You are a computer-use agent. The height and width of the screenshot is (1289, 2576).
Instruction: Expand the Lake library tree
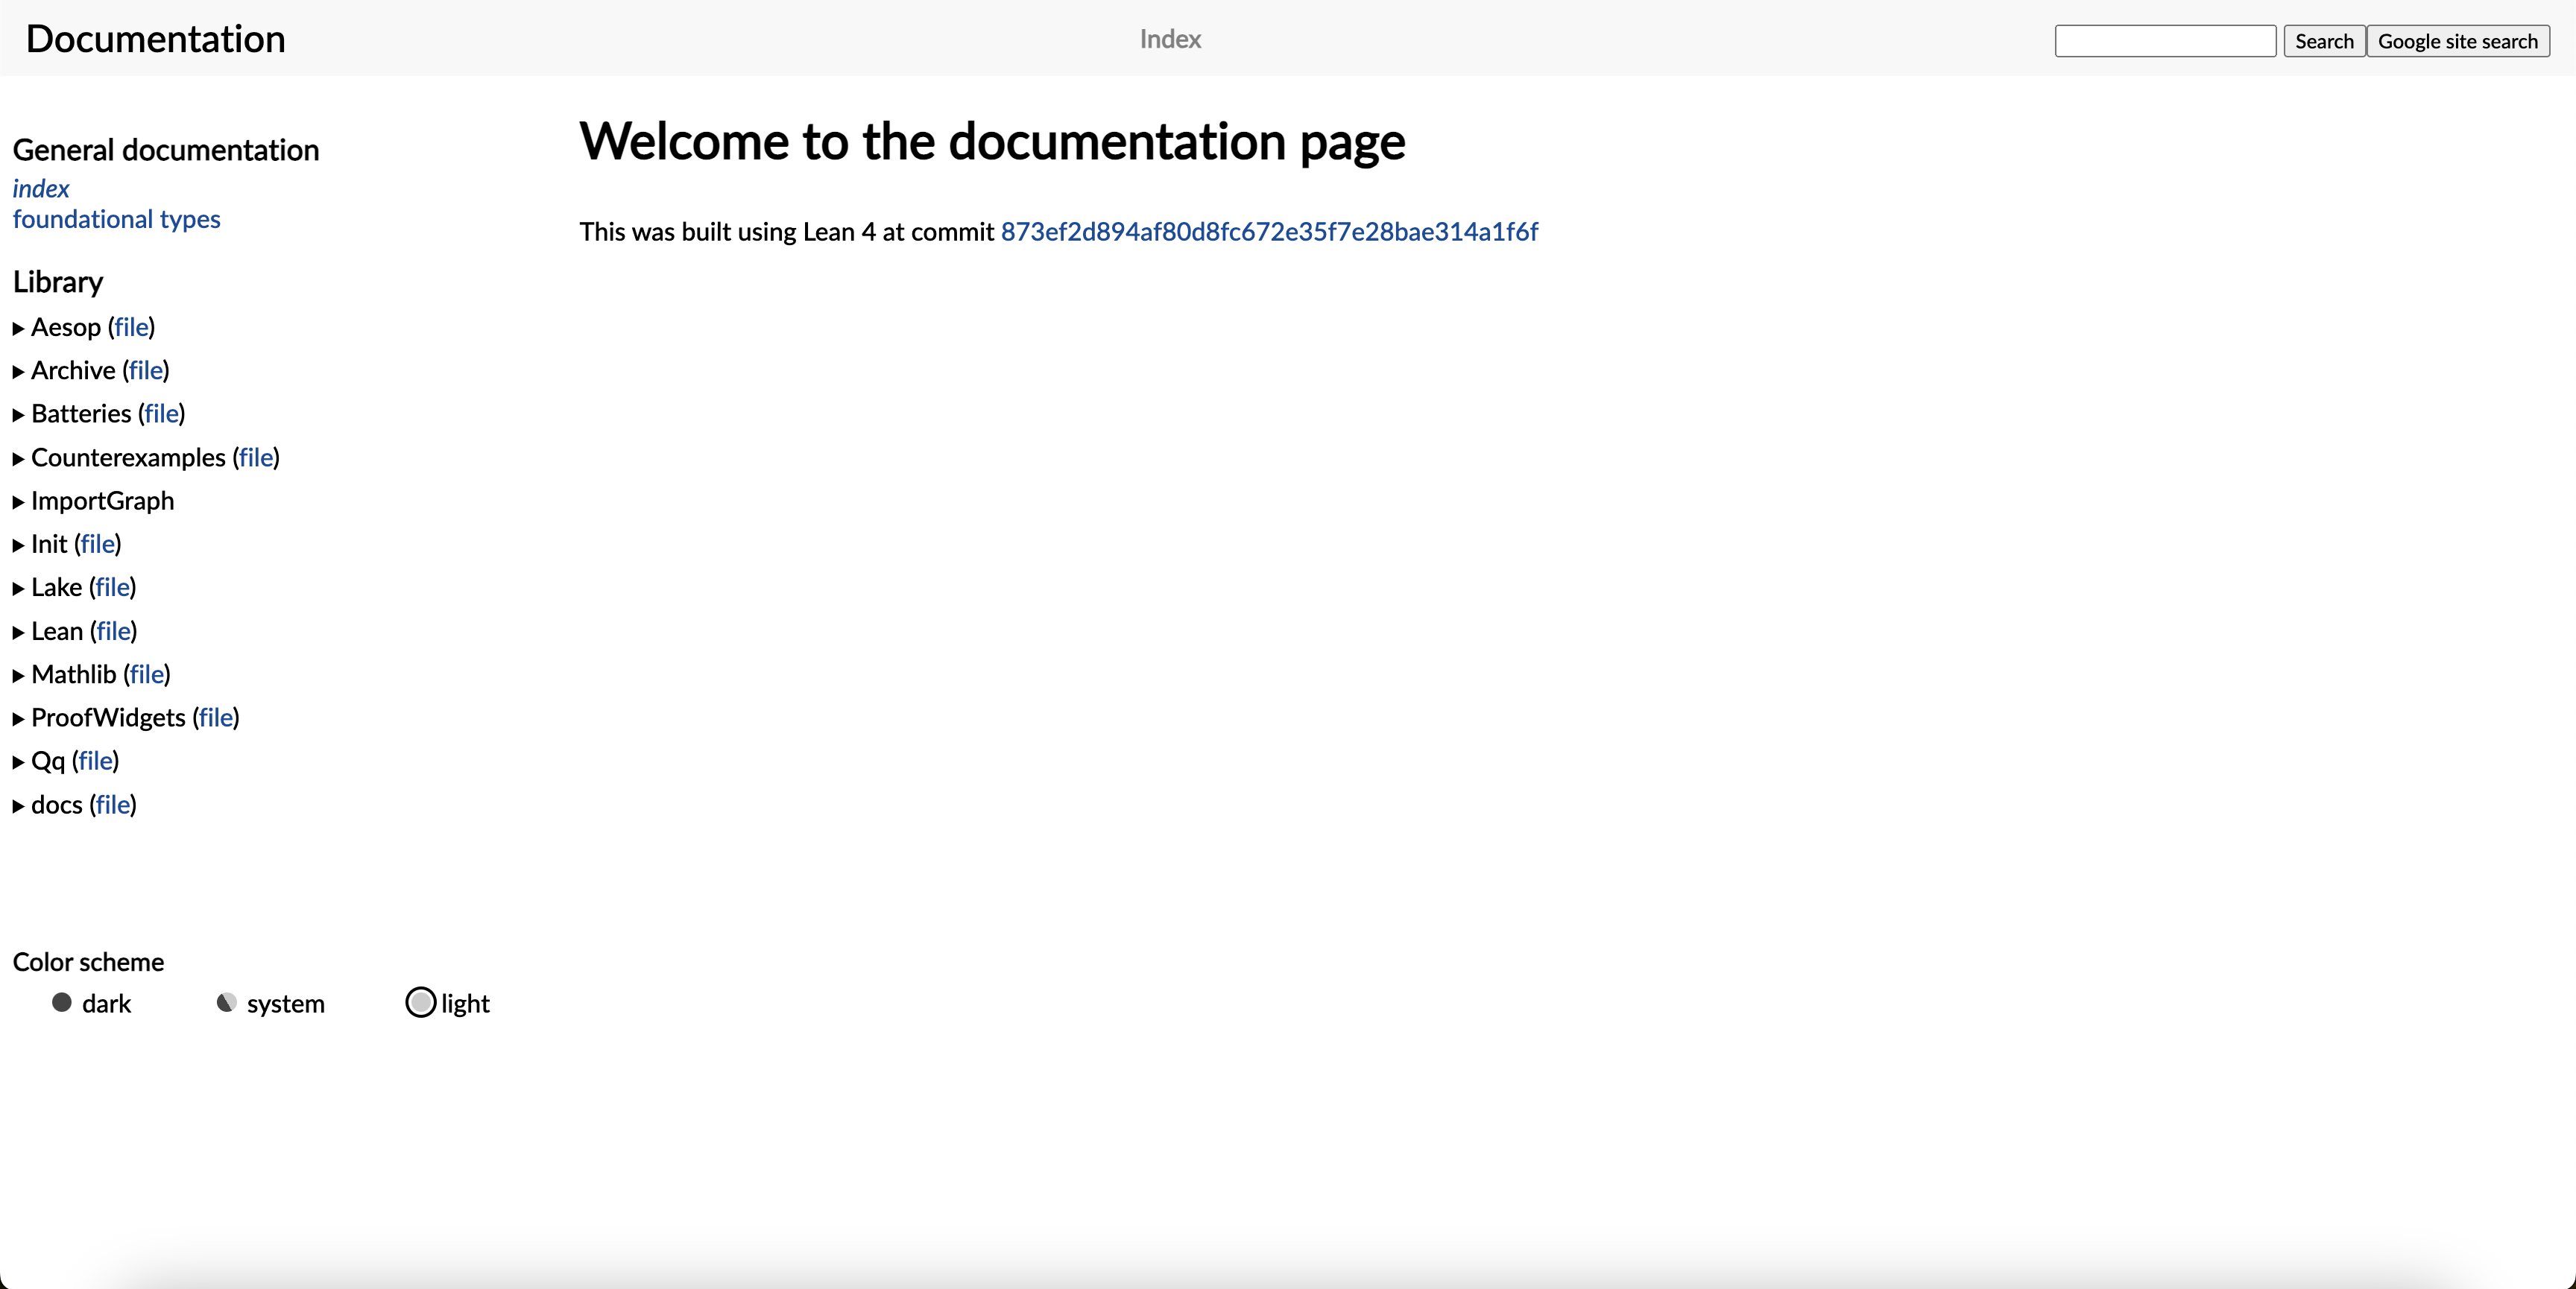(x=18, y=588)
